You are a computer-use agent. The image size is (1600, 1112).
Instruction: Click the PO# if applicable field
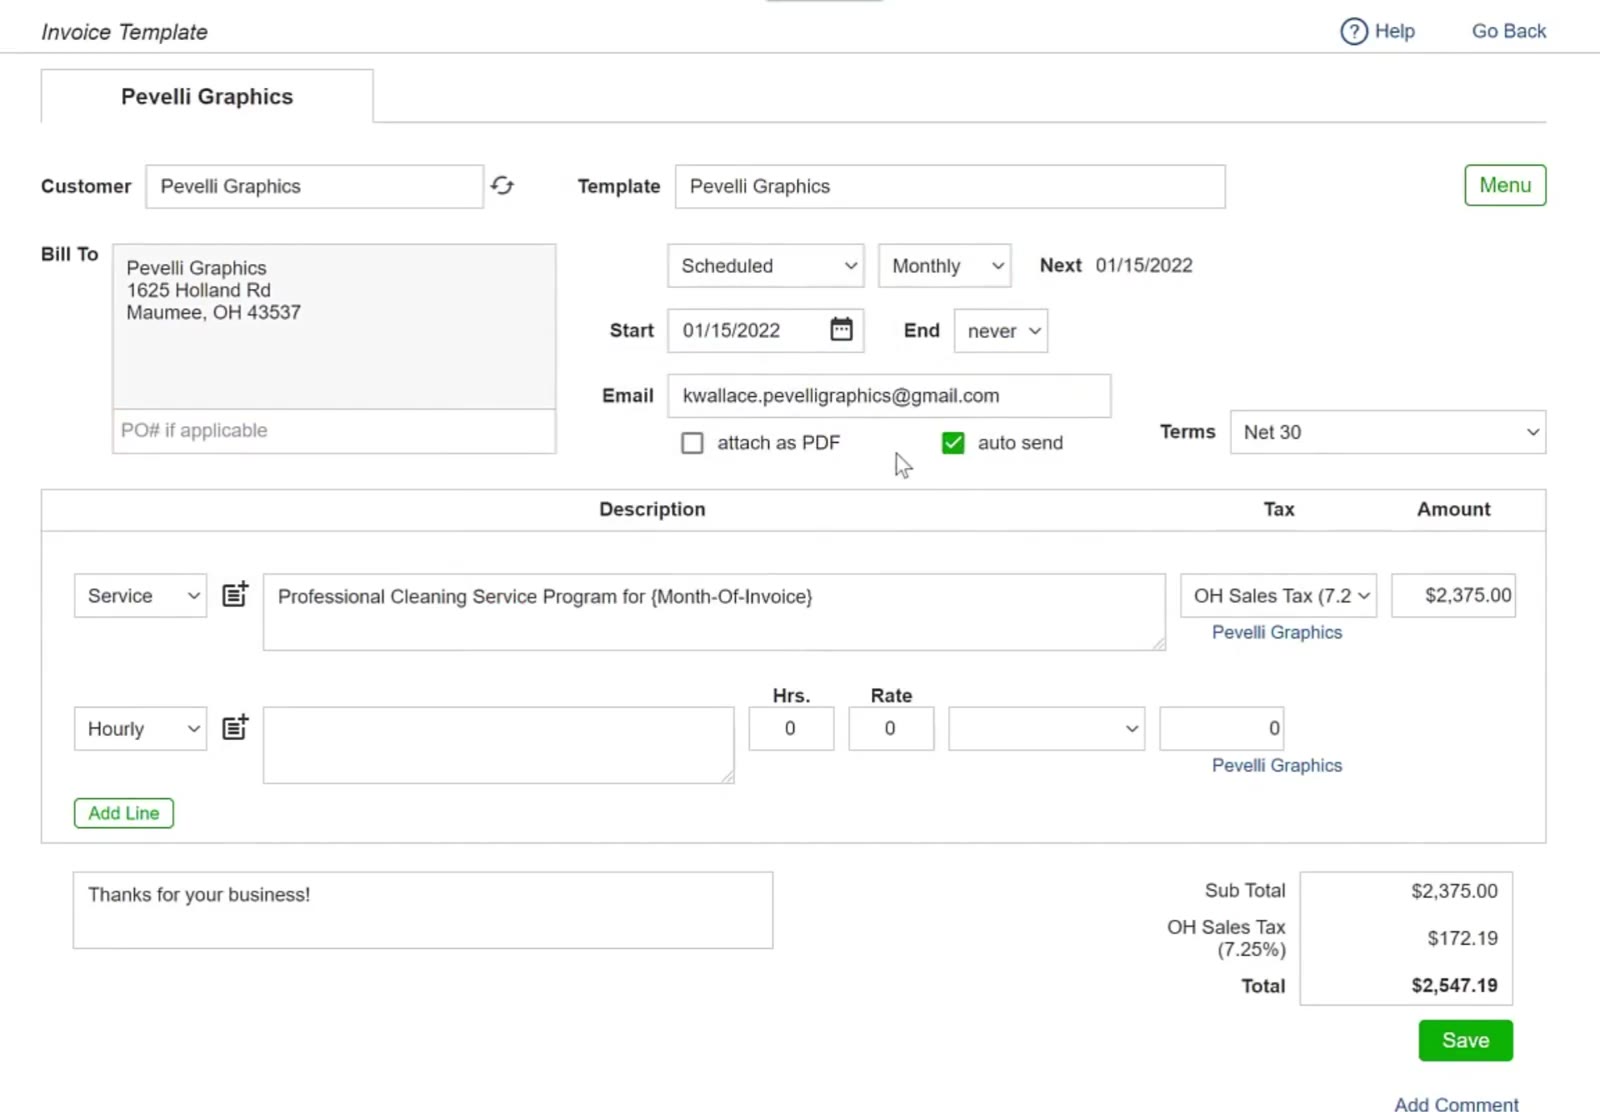(x=334, y=431)
